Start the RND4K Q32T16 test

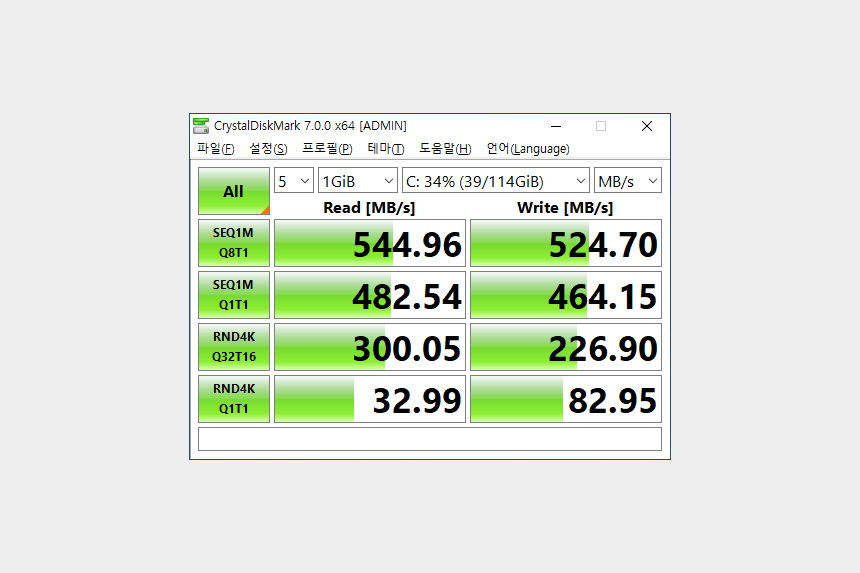pos(234,347)
